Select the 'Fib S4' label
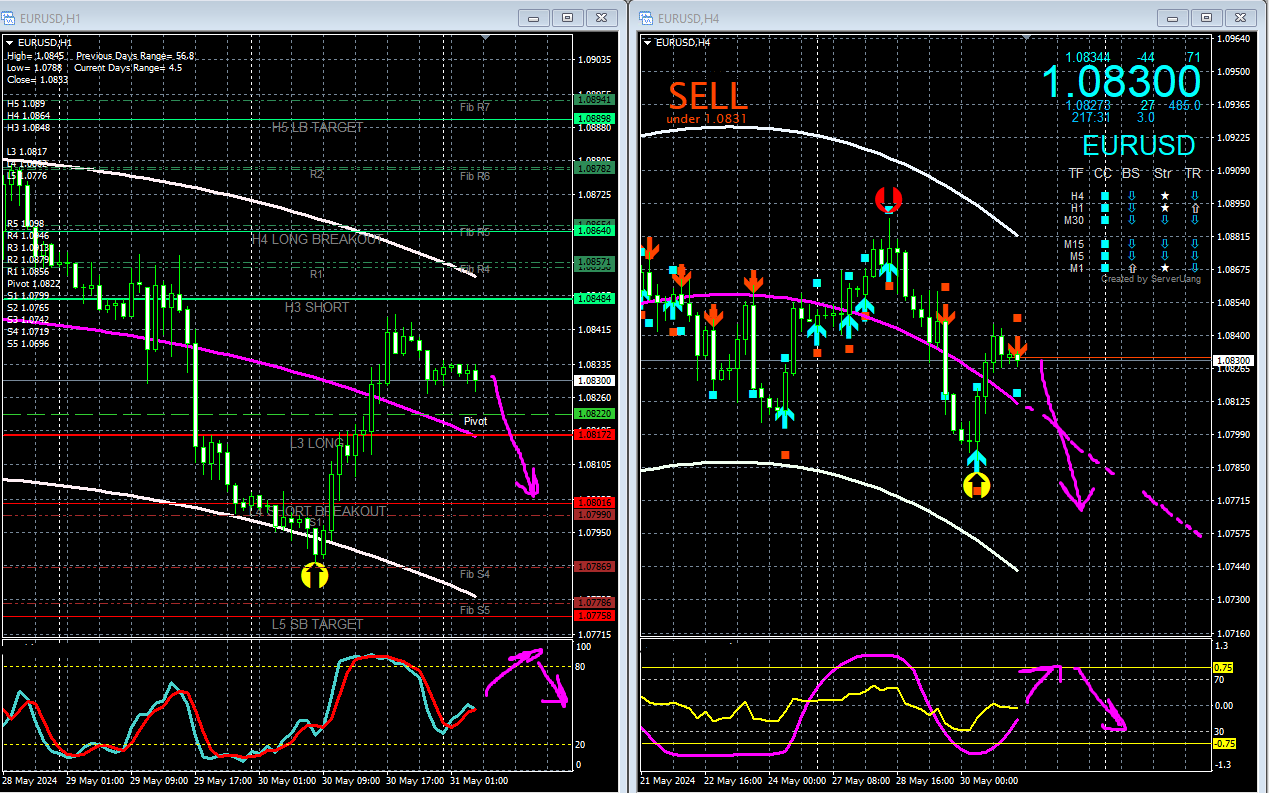 click(x=475, y=574)
